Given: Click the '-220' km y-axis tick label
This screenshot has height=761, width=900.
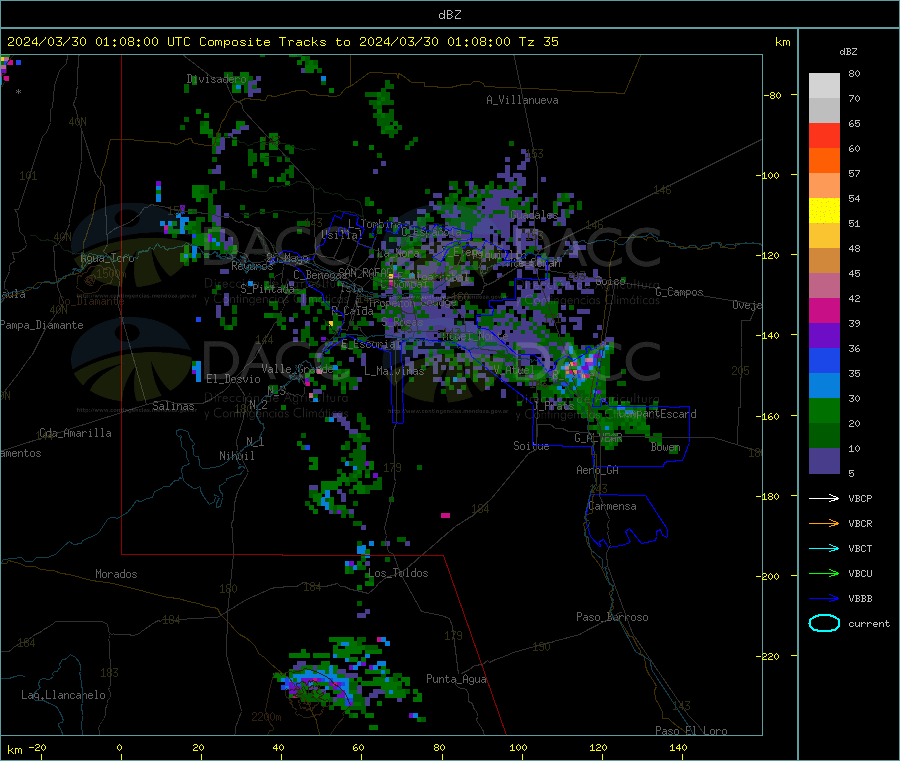Looking at the screenshot, I should (767, 657).
